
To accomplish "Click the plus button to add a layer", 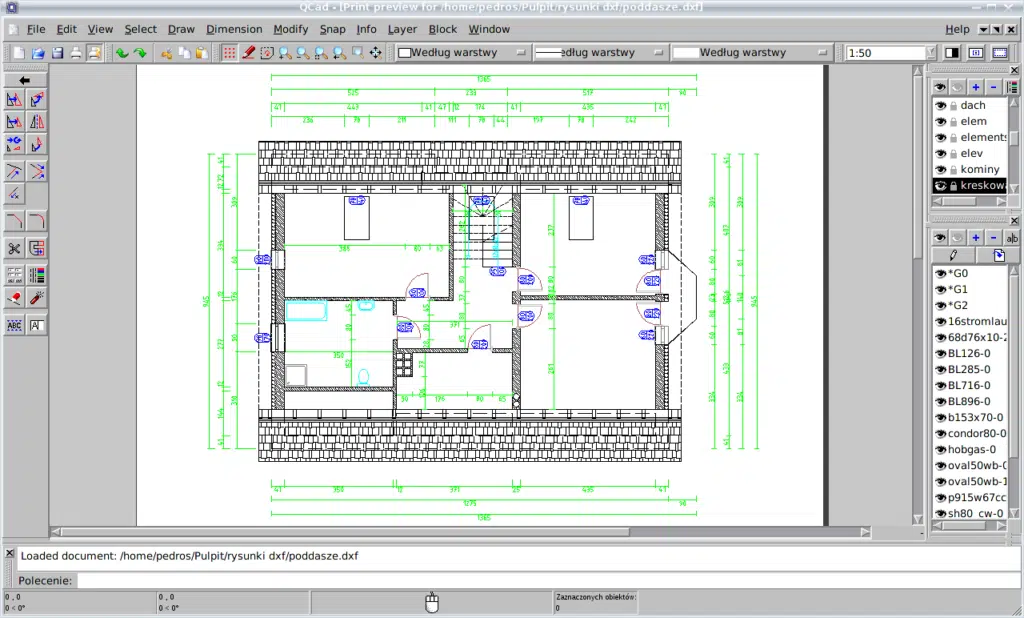I will [975, 87].
